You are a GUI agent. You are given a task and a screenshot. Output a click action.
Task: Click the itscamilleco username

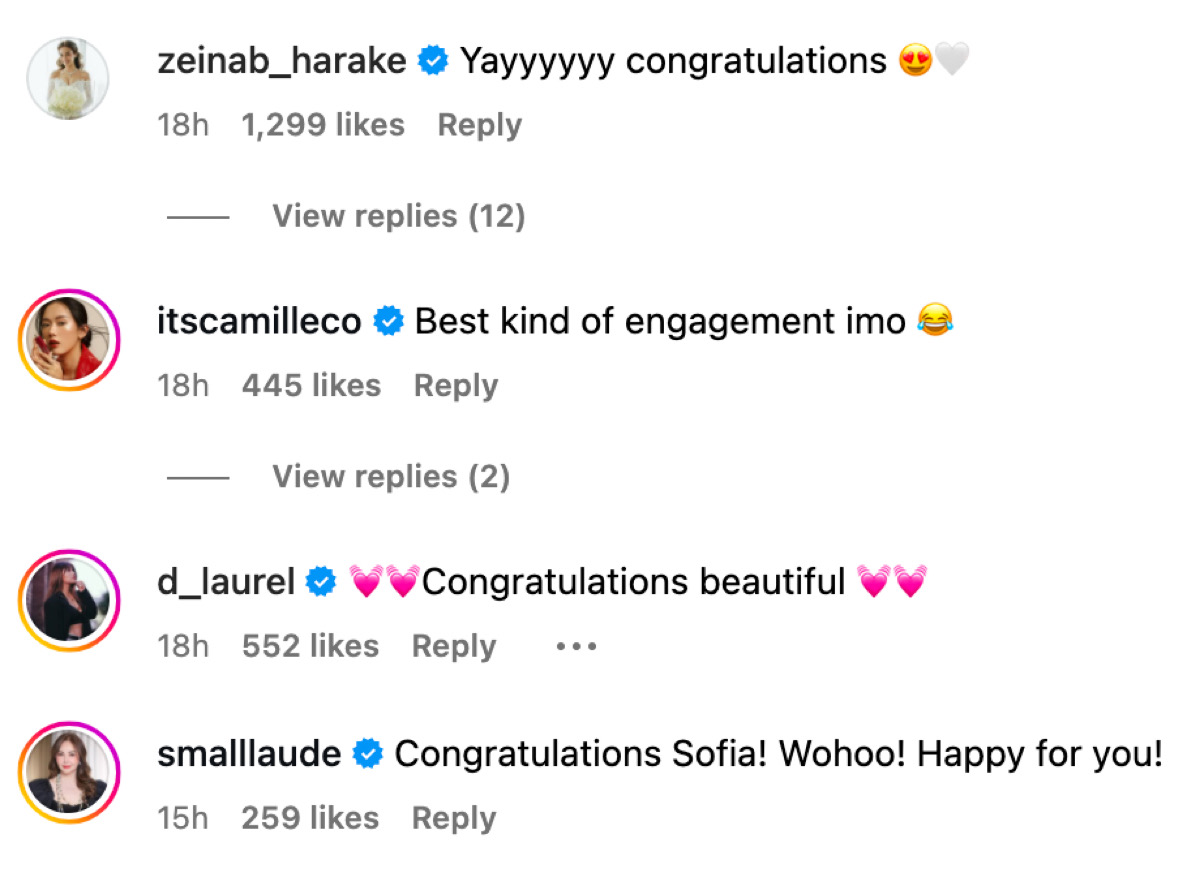[x=259, y=322]
